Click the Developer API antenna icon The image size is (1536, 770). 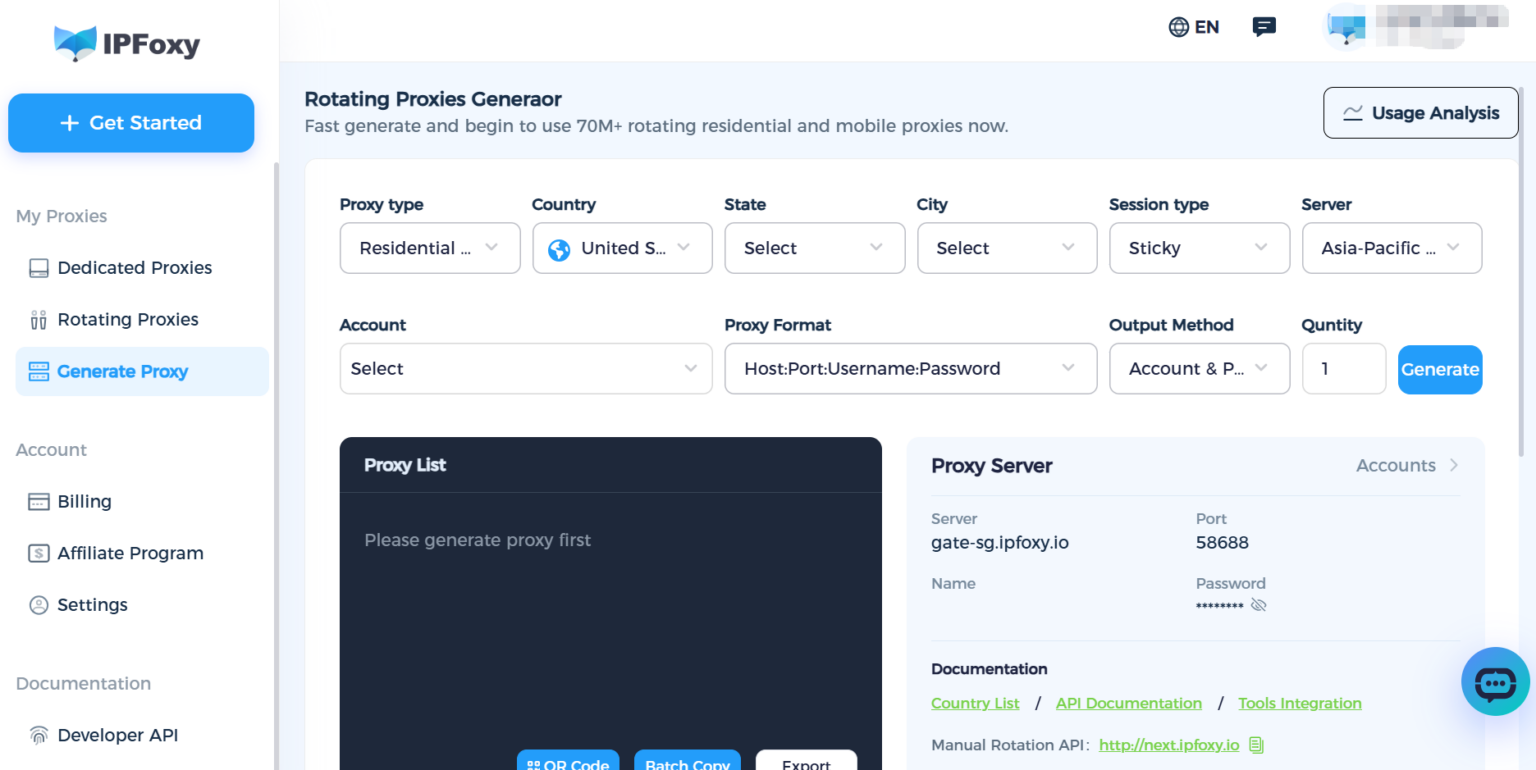click(38, 735)
